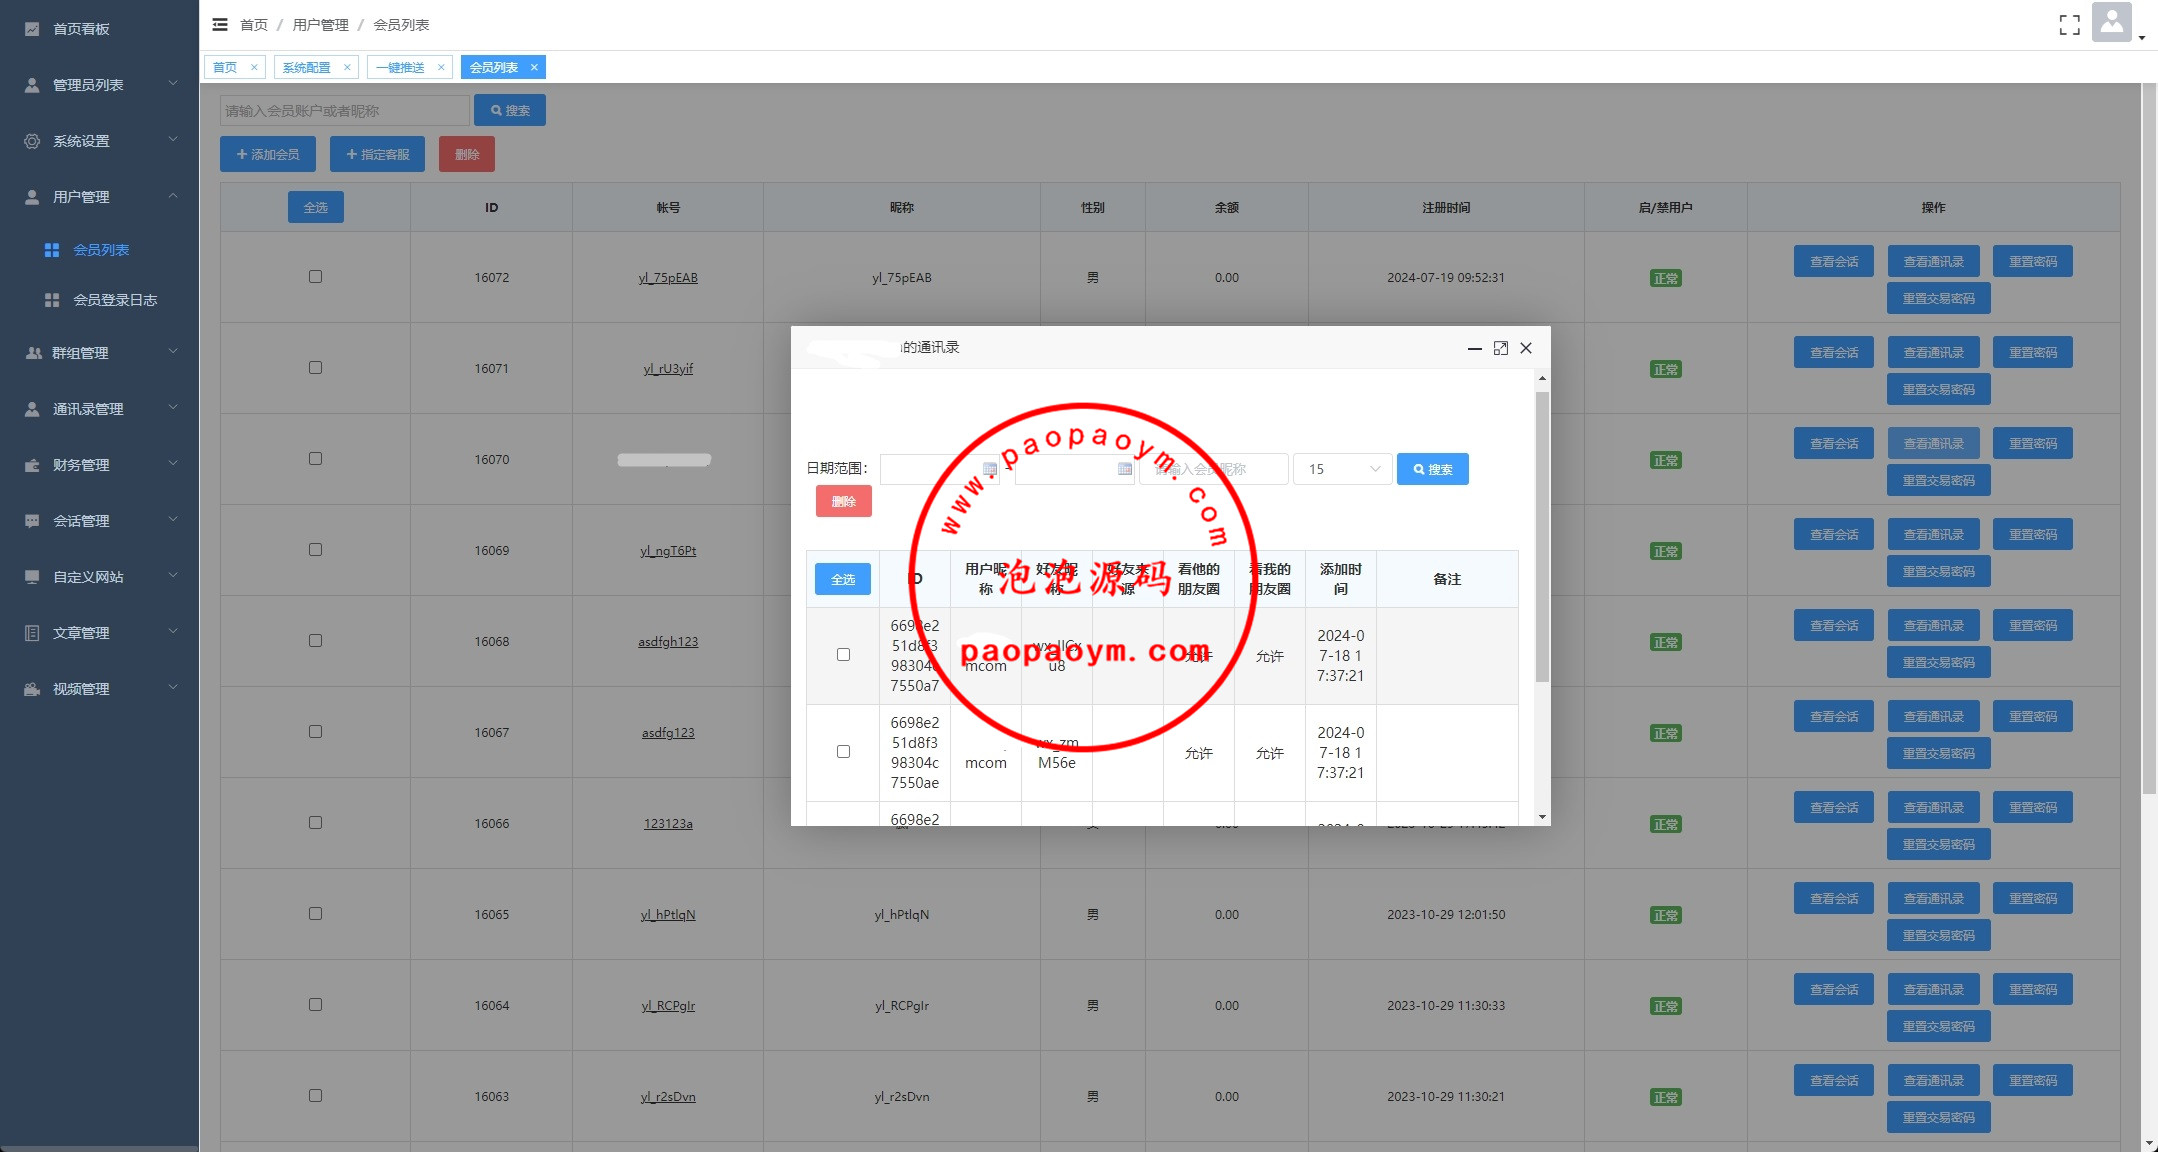Close the 一键推送 tab with its x icon
The height and width of the screenshot is (1152, 2158).
pyautogui.click(x=441, y=67)
